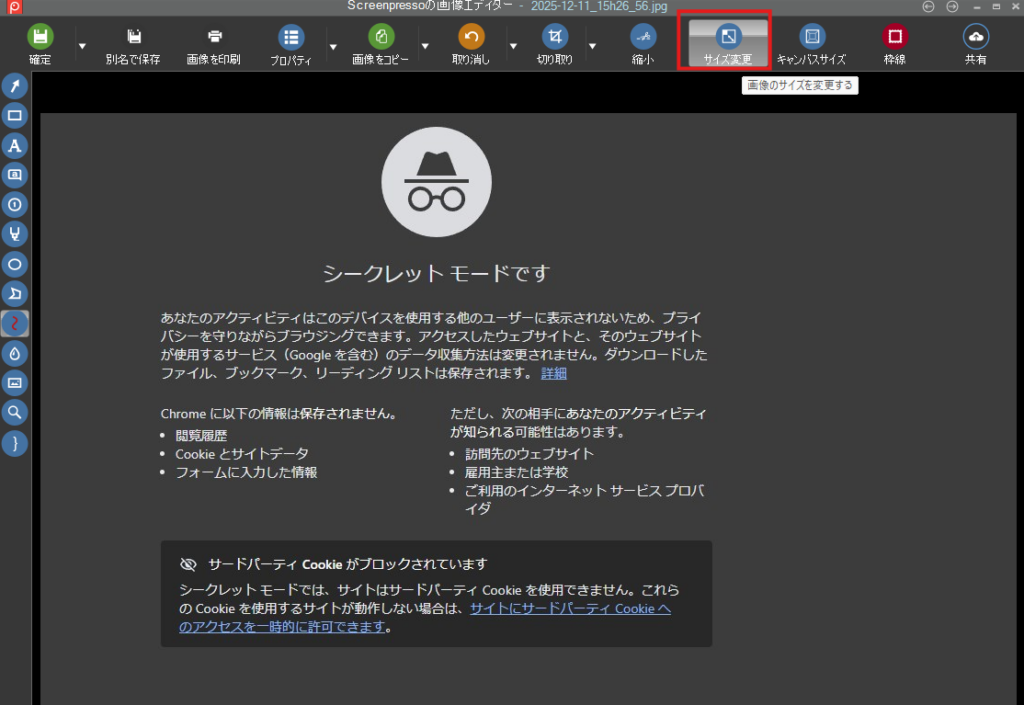1024x705 pixels.
Task: Click the サイズ変更 resize toolbar button
Action: [x=727, y=44]
